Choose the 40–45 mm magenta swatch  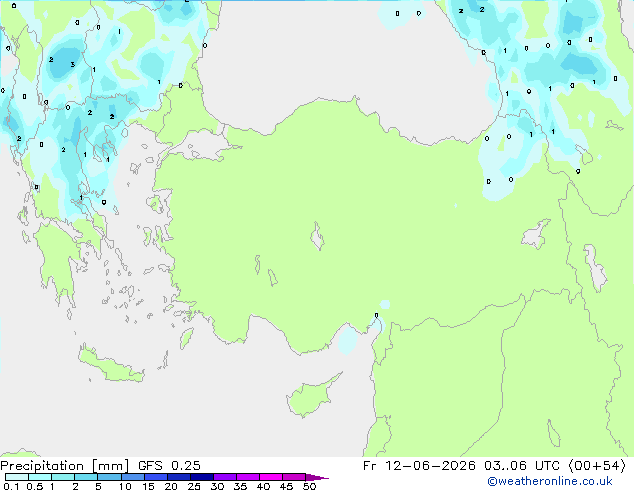pyautogui.click(x=271, y=477)
